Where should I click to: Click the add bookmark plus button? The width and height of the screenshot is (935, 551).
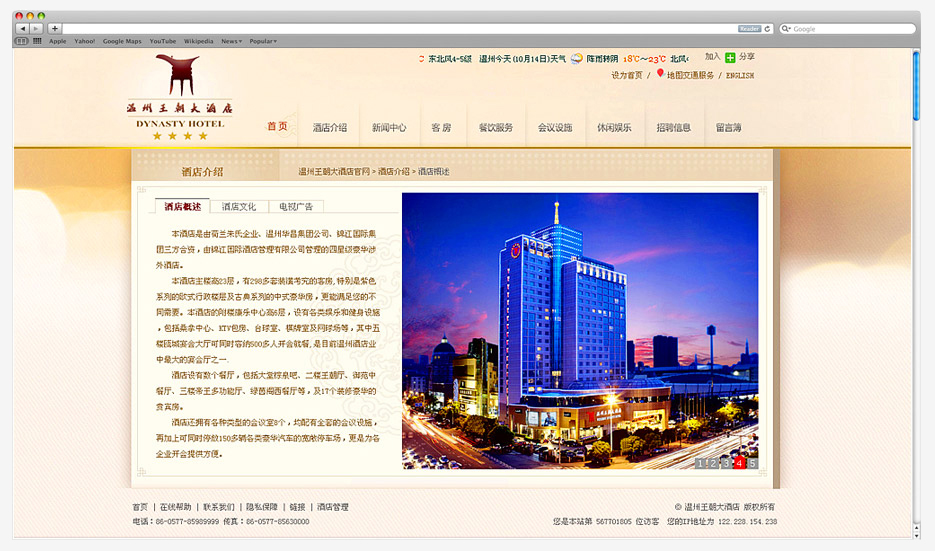tap(54, 29)
